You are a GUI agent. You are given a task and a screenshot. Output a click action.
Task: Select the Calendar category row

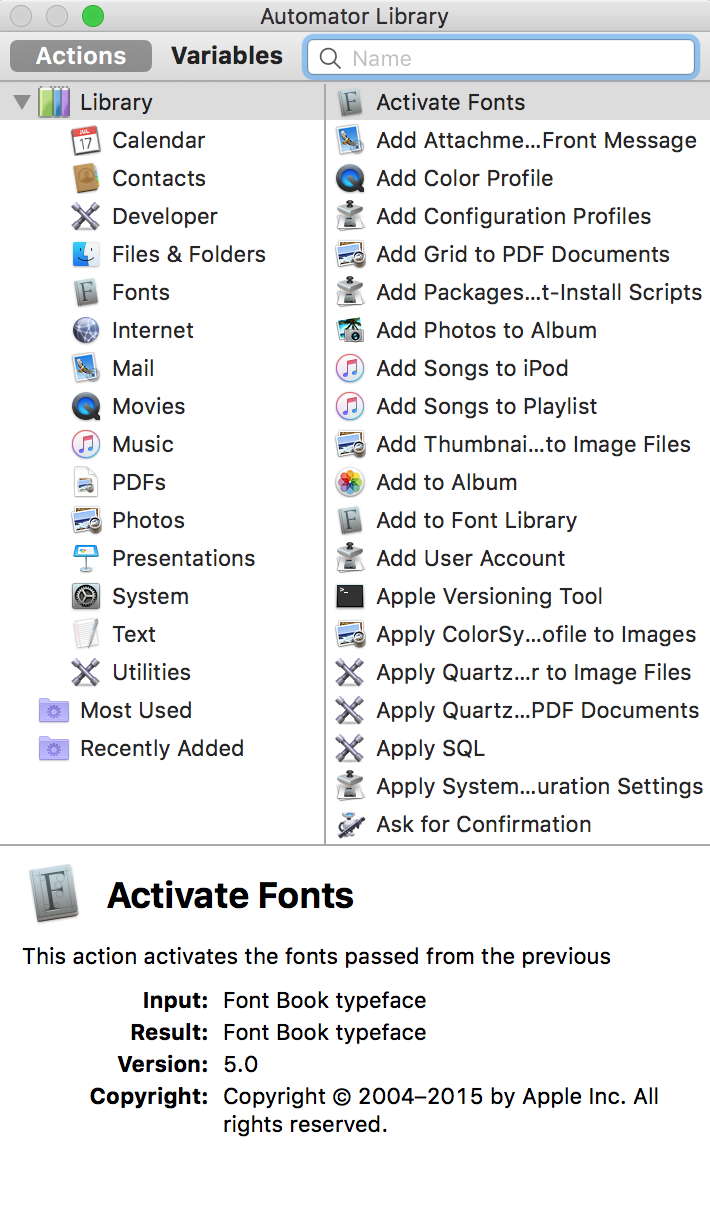162,140
